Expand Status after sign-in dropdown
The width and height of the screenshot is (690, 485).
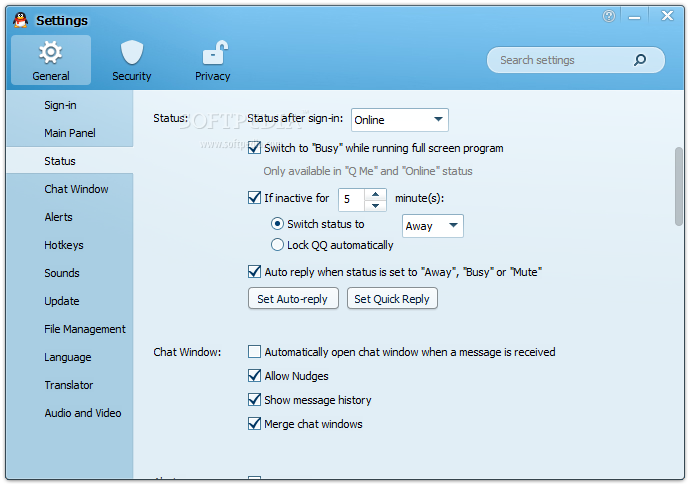(400, 120)
